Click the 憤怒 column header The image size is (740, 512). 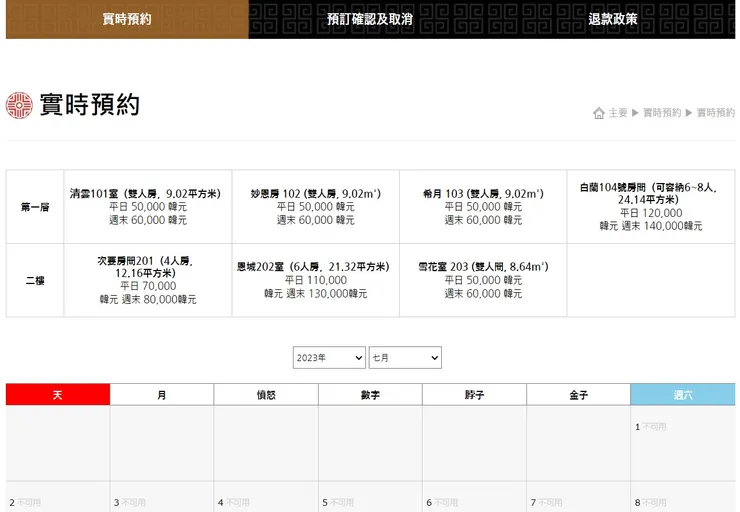click(266, 394)
